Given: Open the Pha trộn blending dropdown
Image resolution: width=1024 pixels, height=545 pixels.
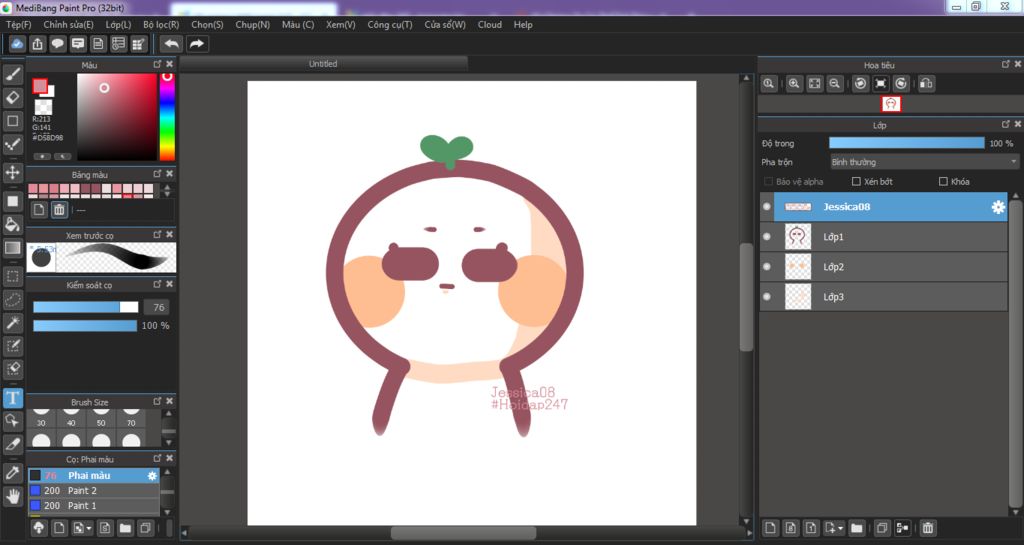Looking at the screenshot, I should [x=924, y=162].
